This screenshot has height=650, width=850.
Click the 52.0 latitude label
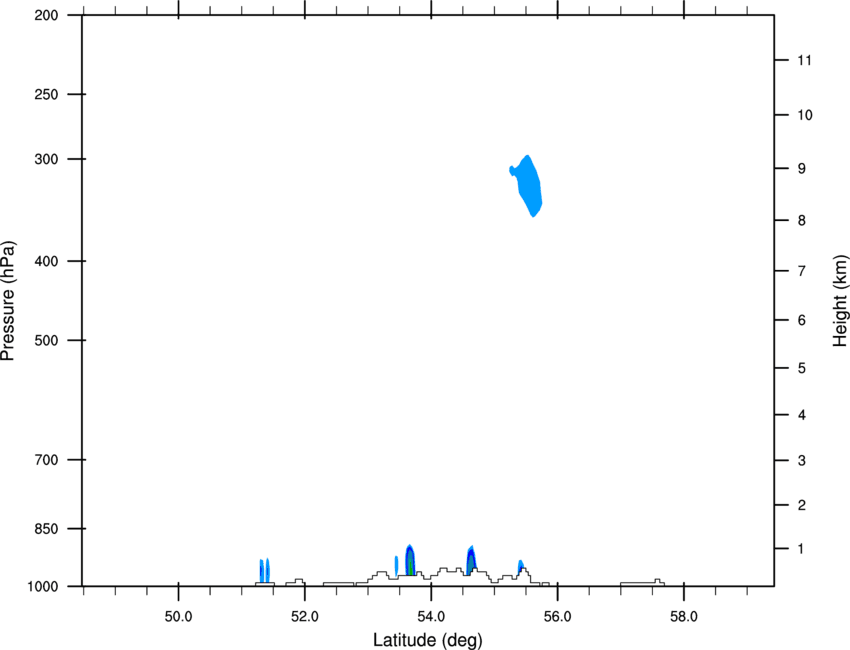305,617
